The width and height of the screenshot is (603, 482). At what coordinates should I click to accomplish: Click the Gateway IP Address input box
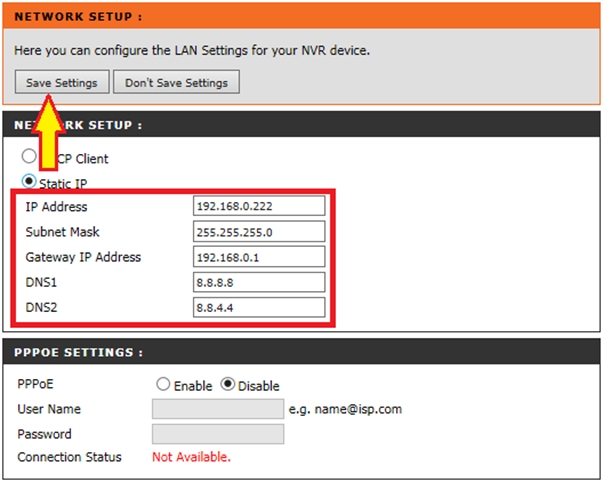tap(259, 257)
